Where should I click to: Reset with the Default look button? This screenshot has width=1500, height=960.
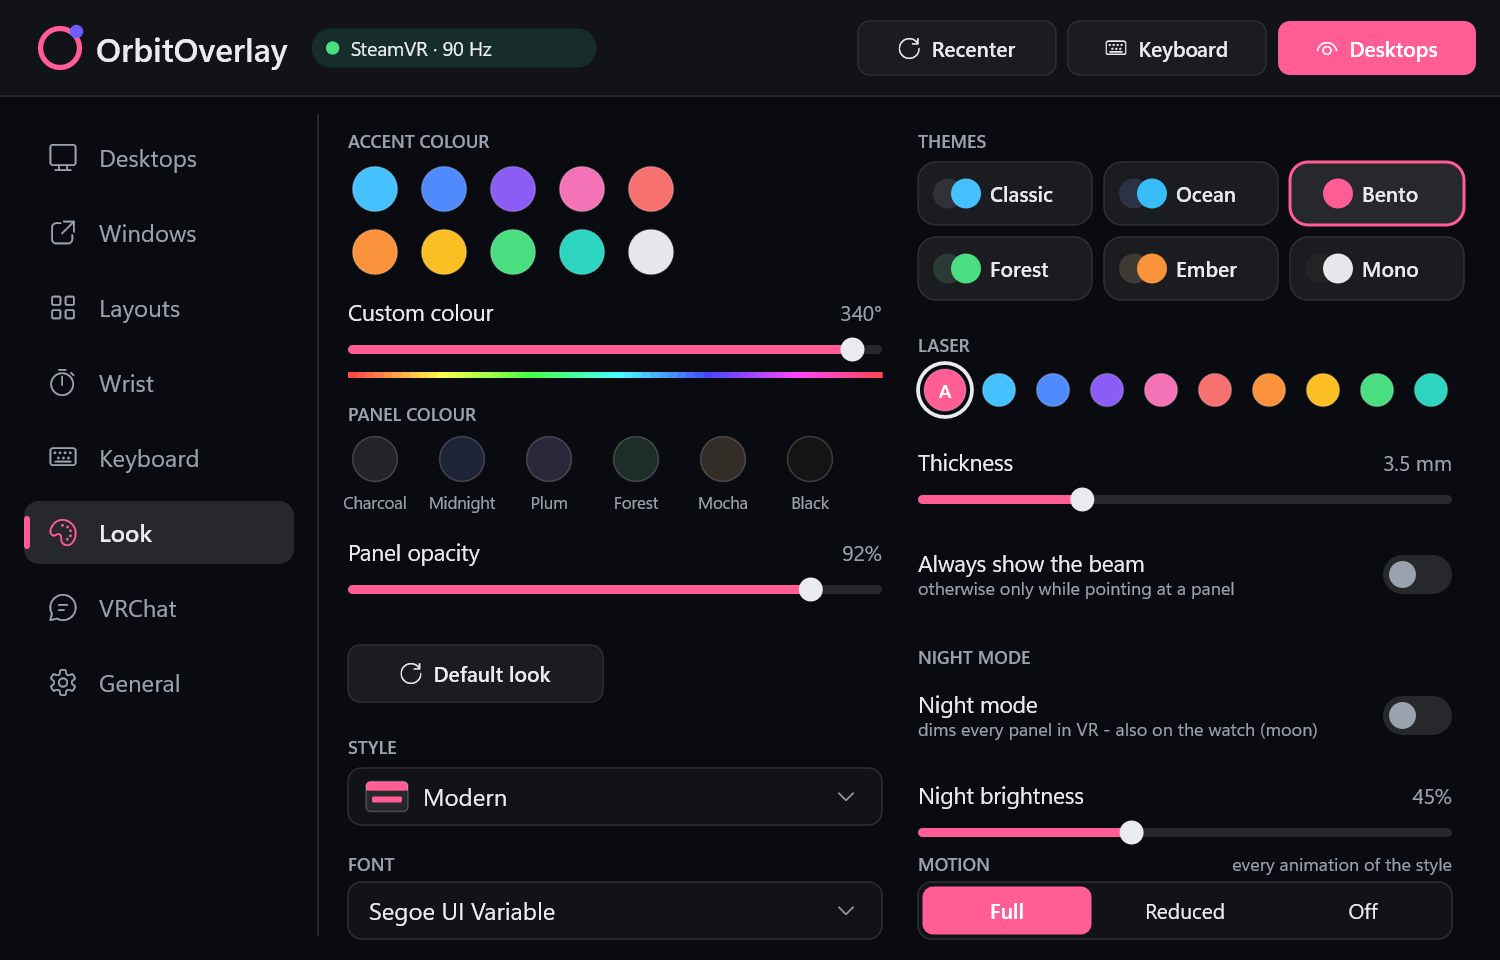(x=475, y=674)
